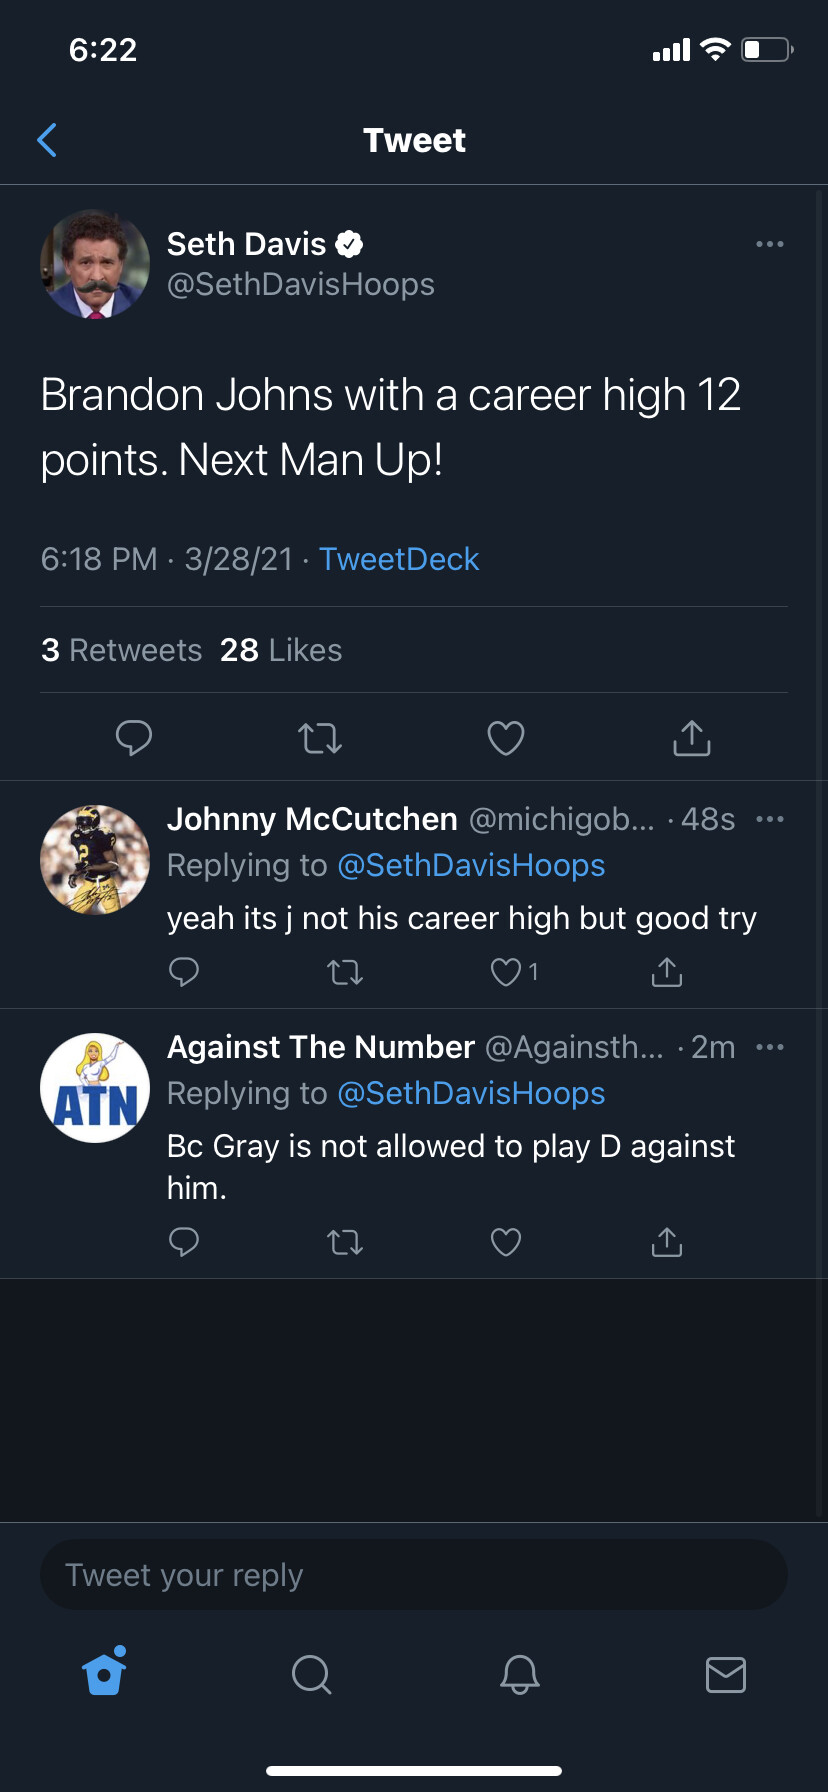Share Against The Number's reply

pyautogui.click(x=667, y=1242)
